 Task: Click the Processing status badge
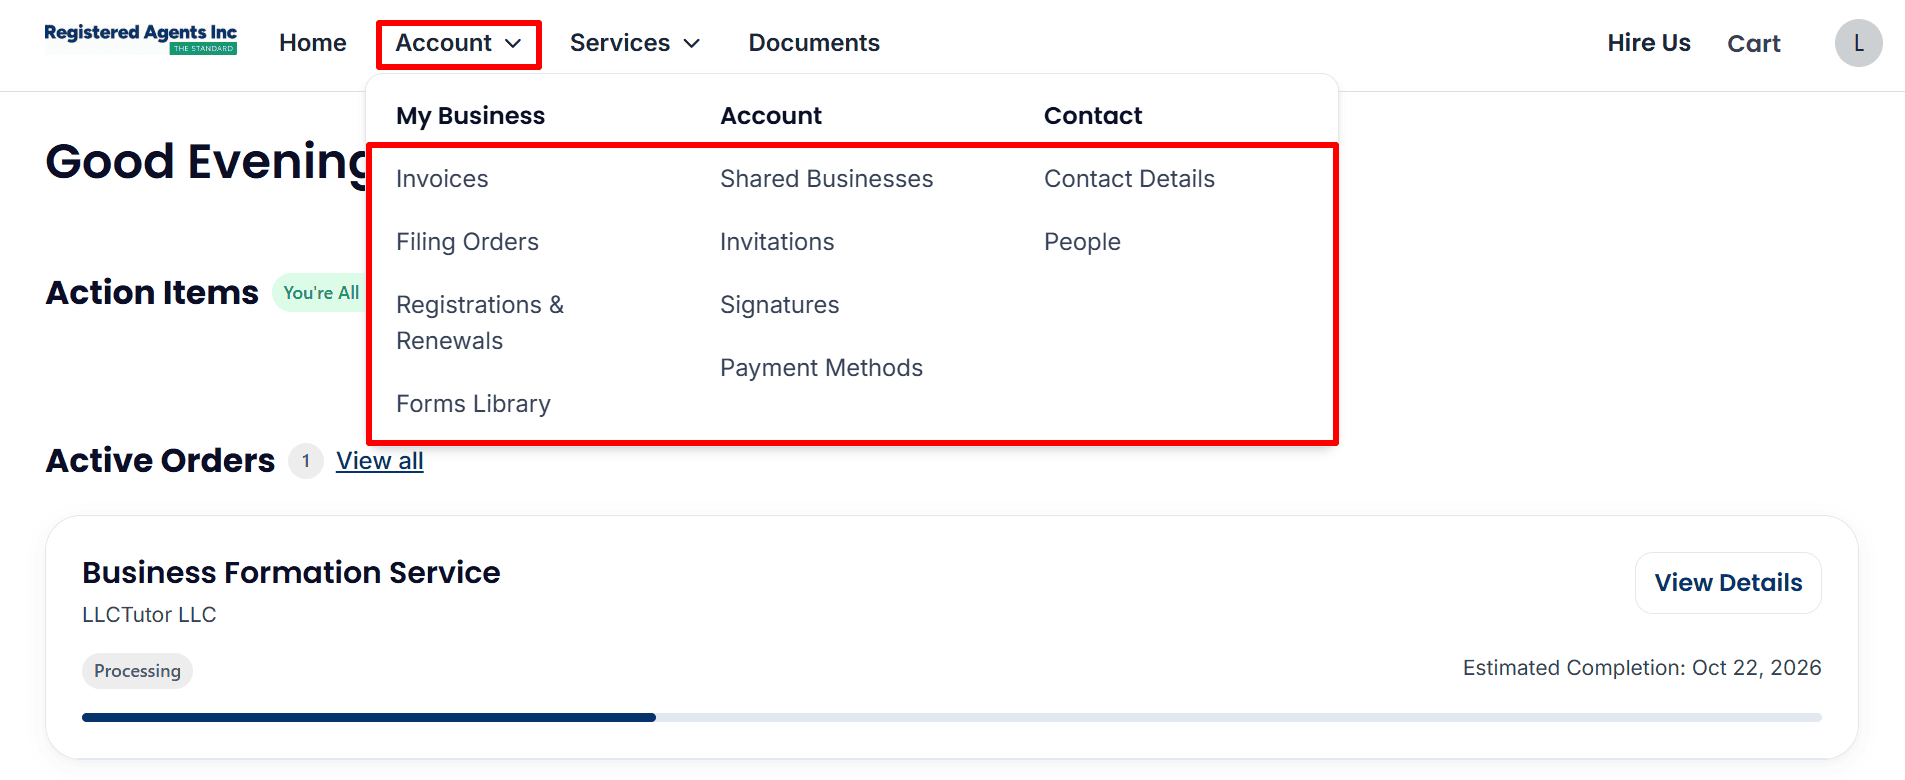137,671
